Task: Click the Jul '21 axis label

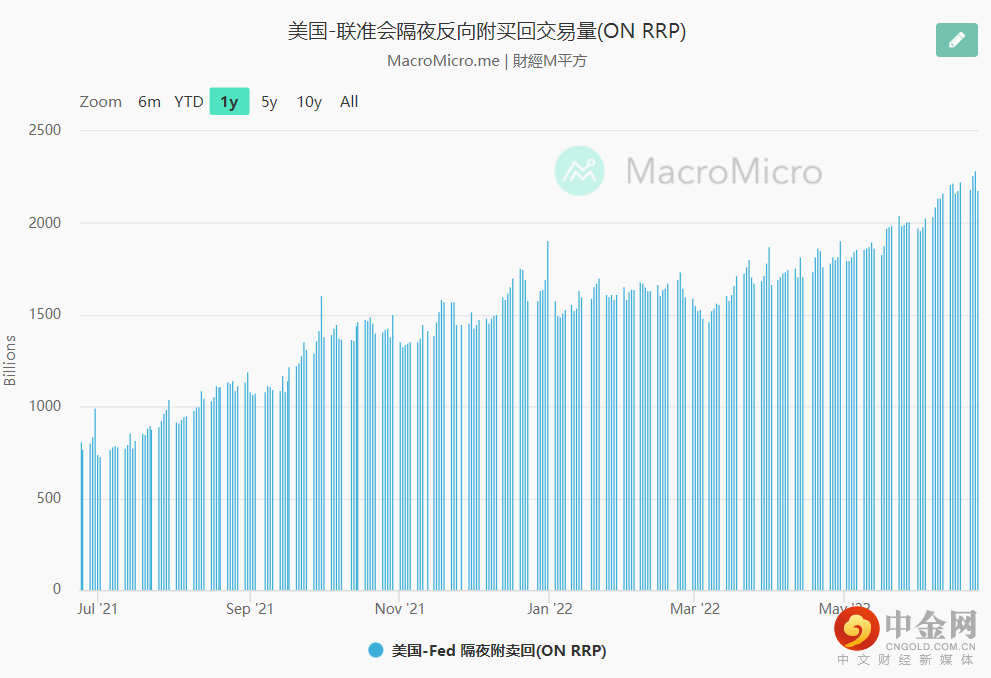Action: [97, 608]
